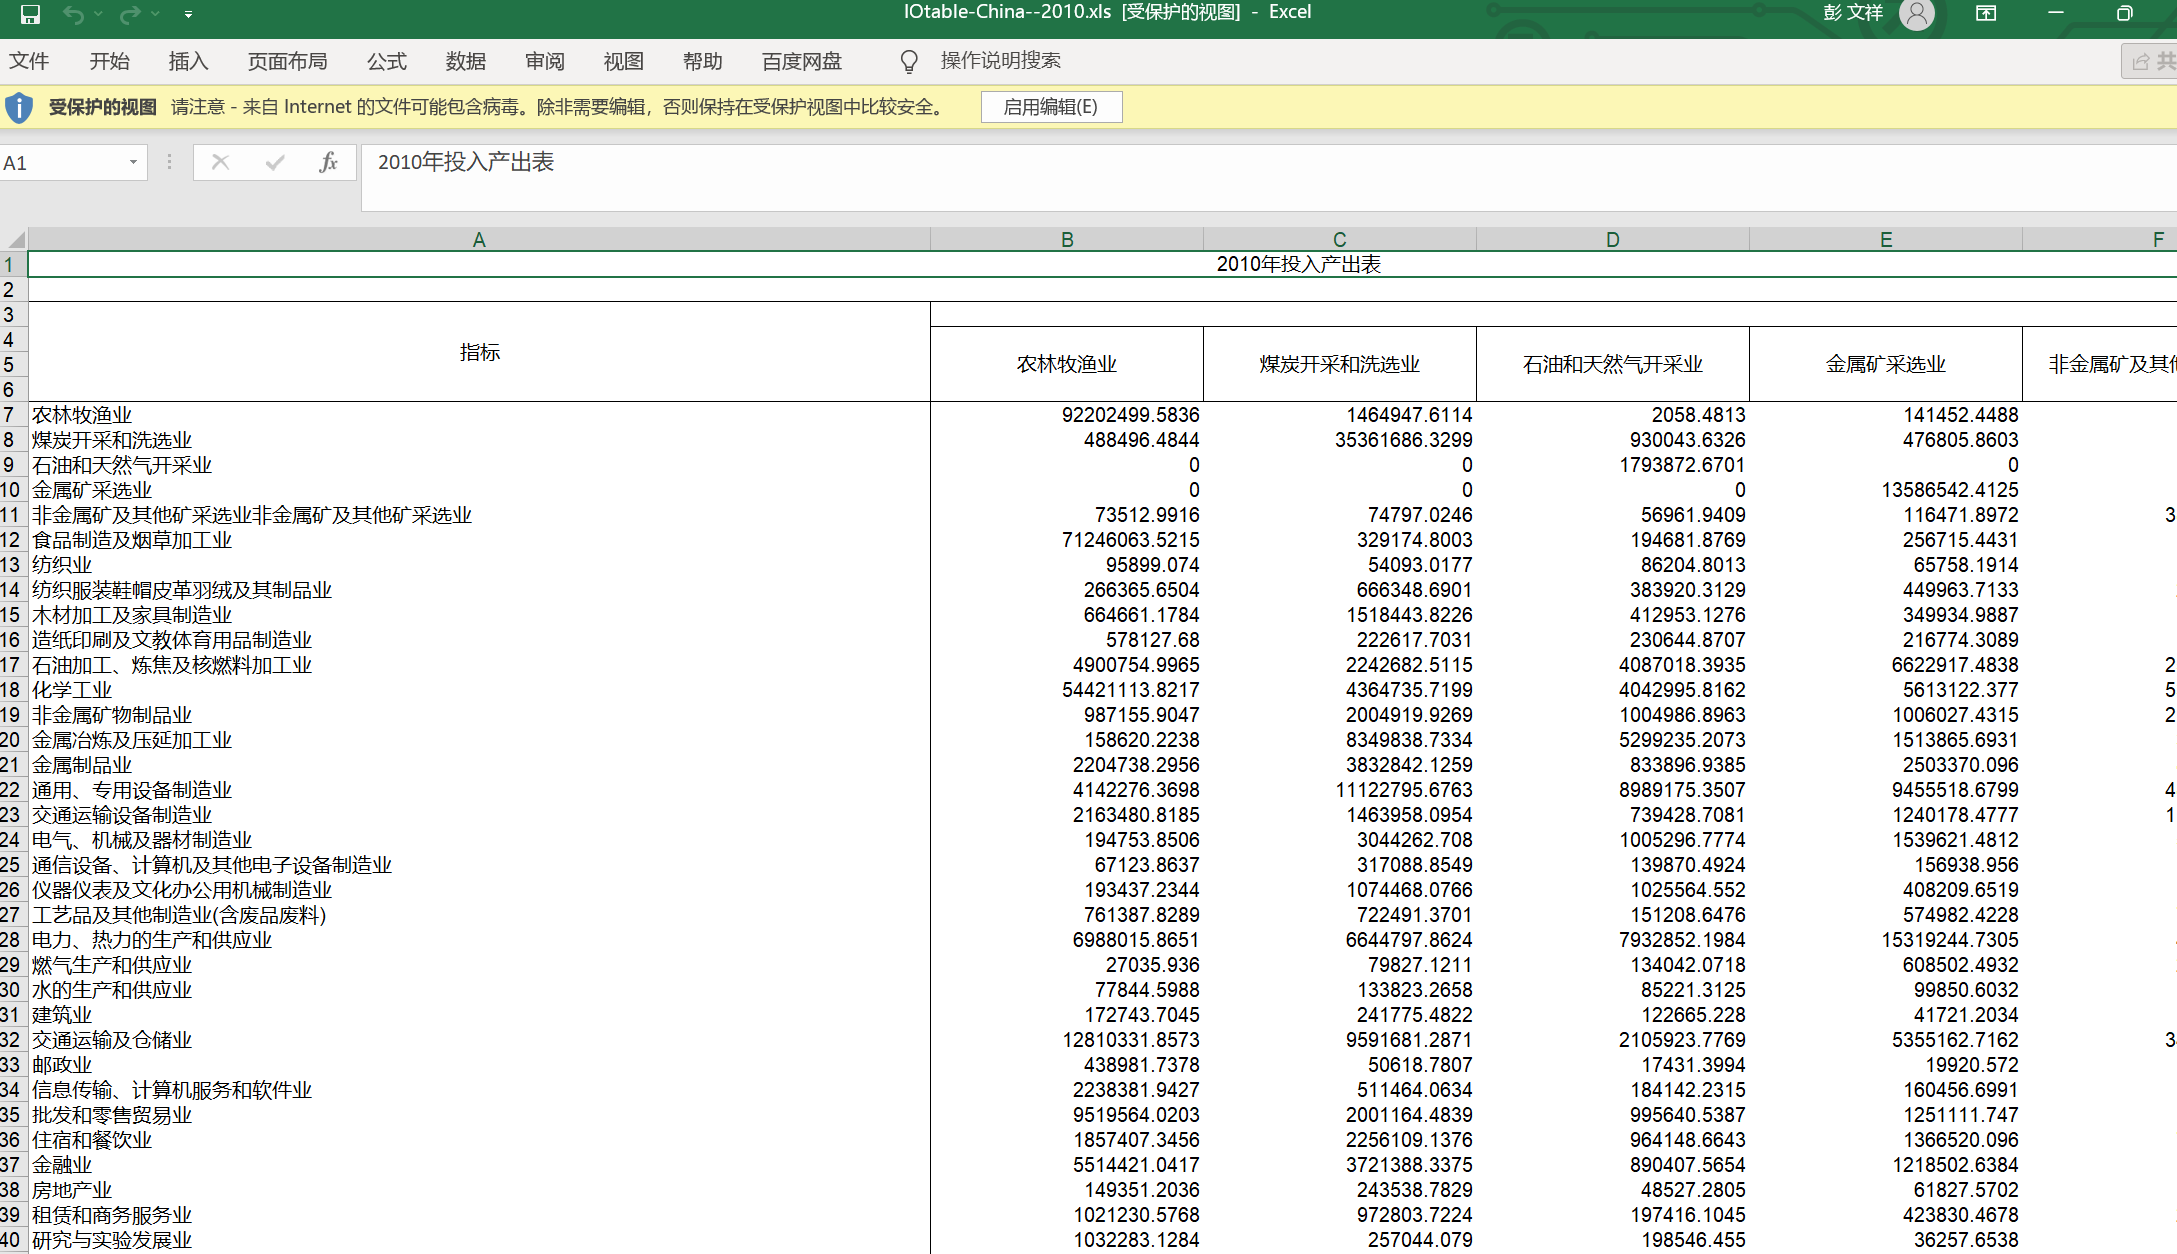Viewport: 2177px width, 1254px height.
Task: Open the 页面布局 ribbon tab
Action: pos(288,62)
